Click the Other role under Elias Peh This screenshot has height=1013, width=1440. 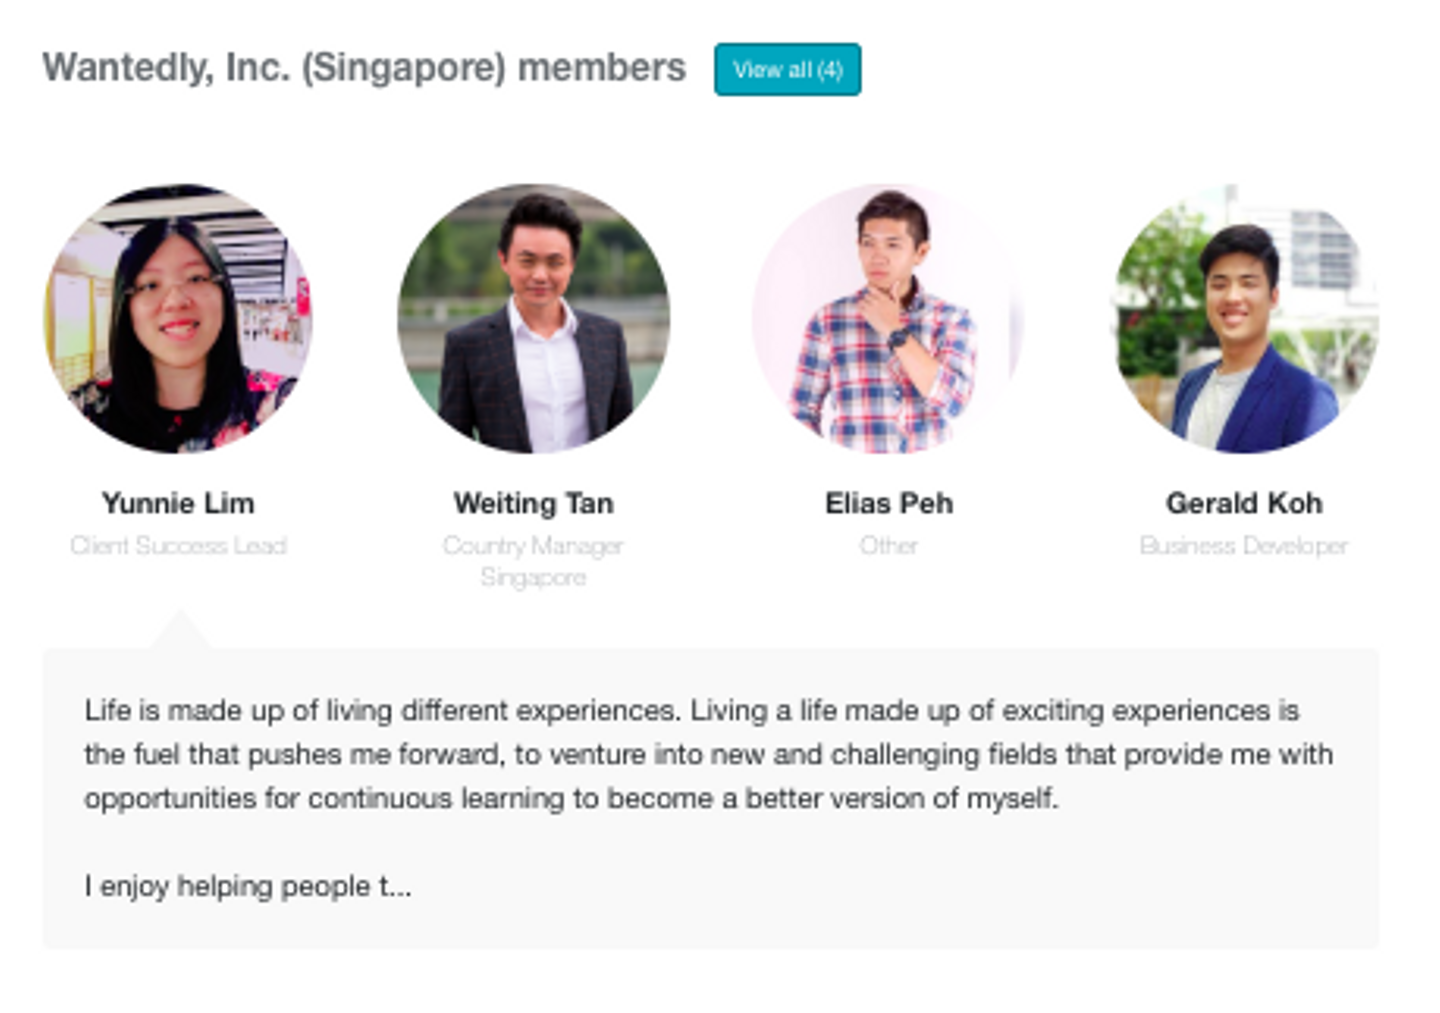(888, 546)
